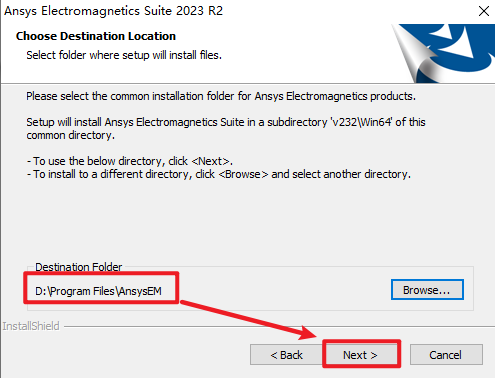Image resolution: width=495 pixels, height=378 pixels.
Task: Click the 'To use the below directory' instruction
Action: [x=130, y=161]
